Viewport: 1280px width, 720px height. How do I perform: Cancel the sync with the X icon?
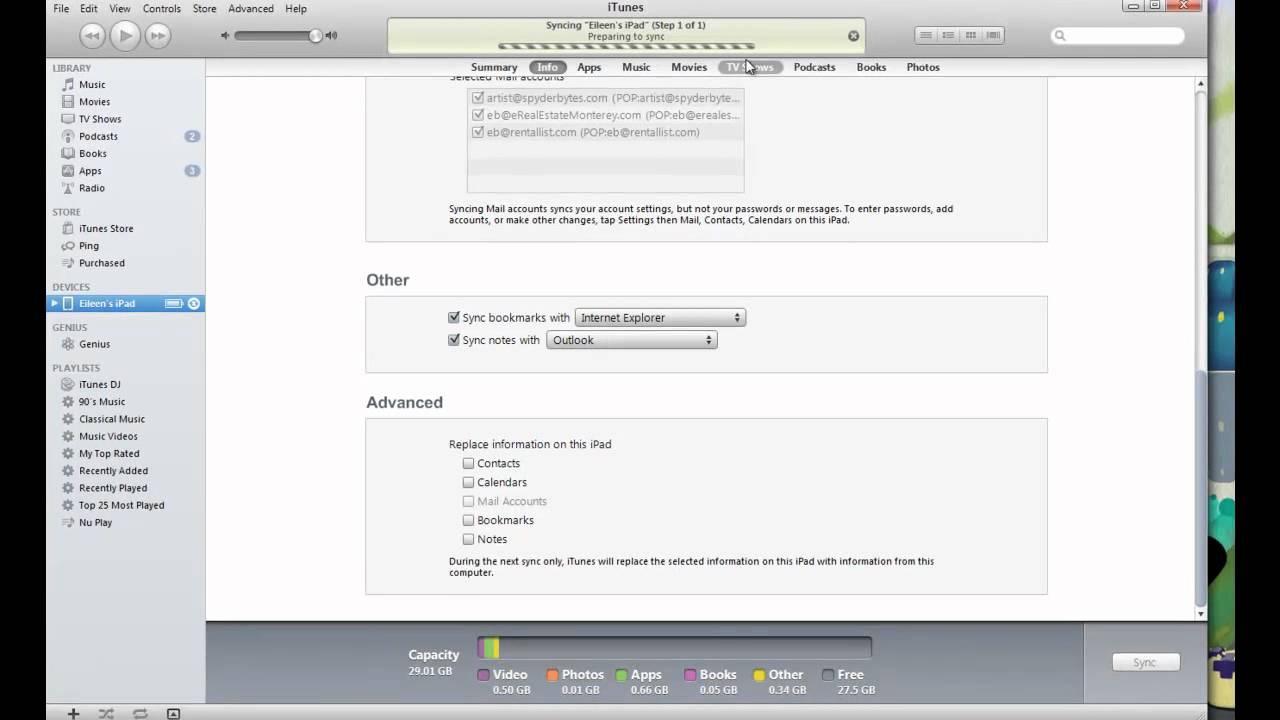[853, 36]
